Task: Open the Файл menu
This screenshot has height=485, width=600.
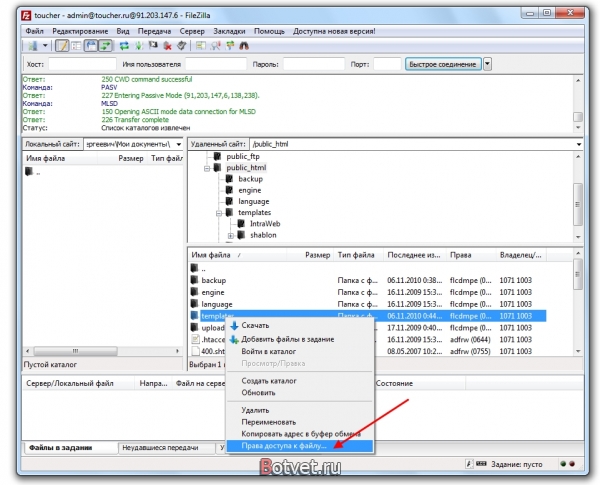Action: [x=34, y=31]
